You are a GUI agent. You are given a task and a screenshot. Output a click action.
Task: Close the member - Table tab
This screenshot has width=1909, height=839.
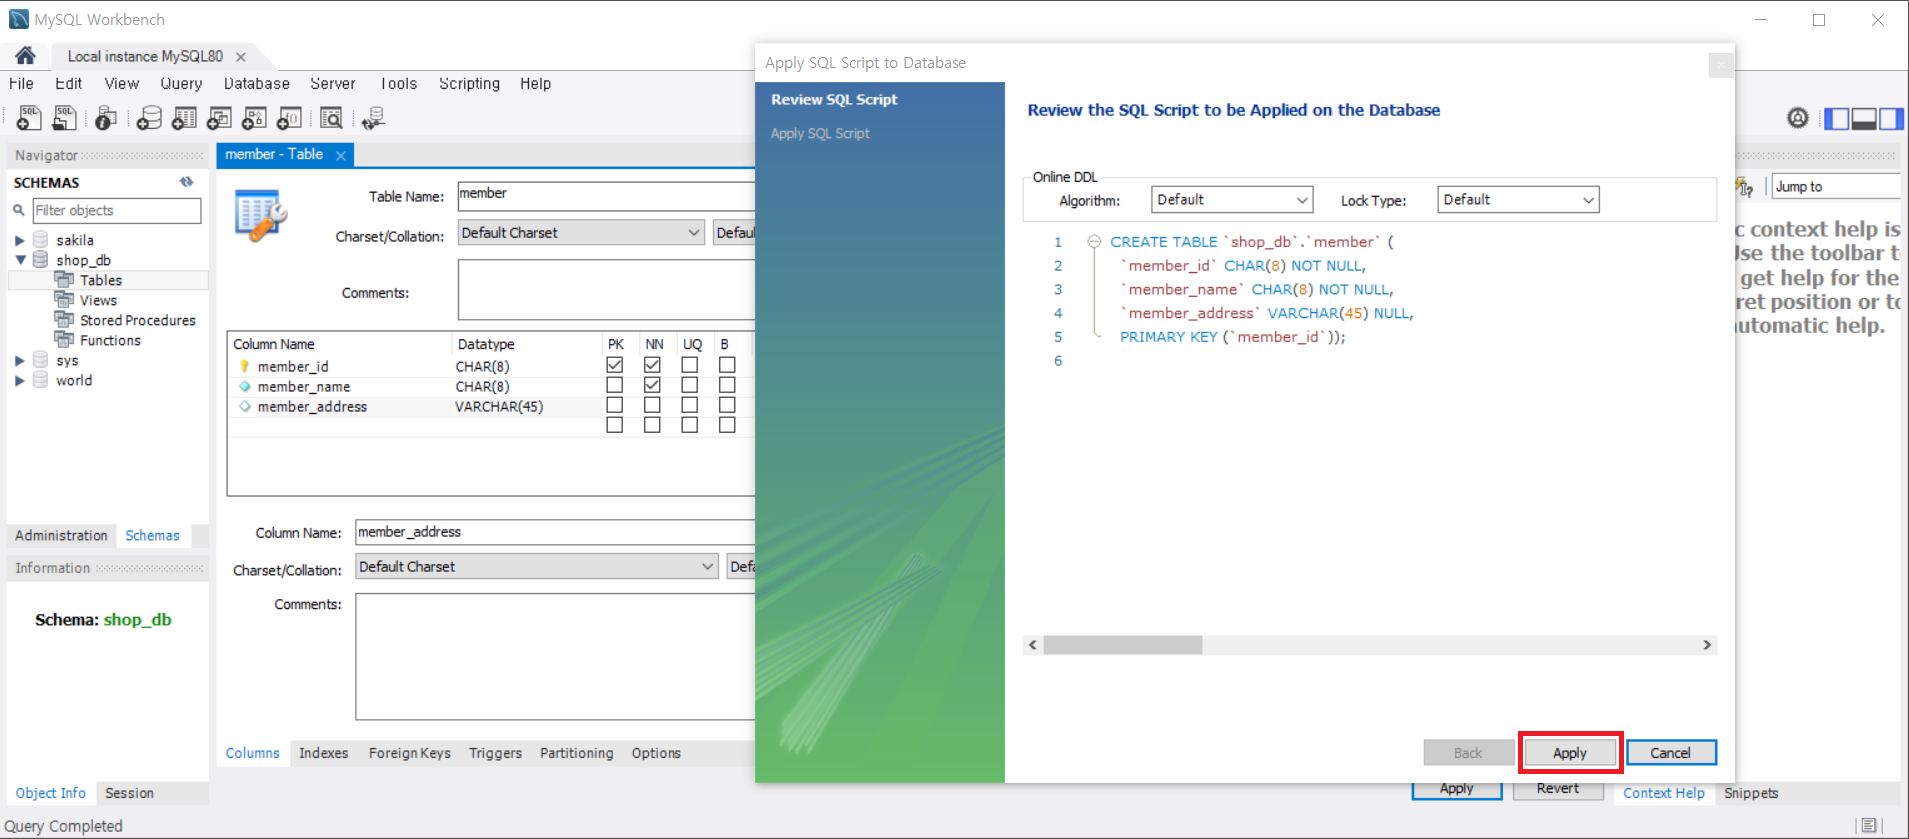point(341,155)
